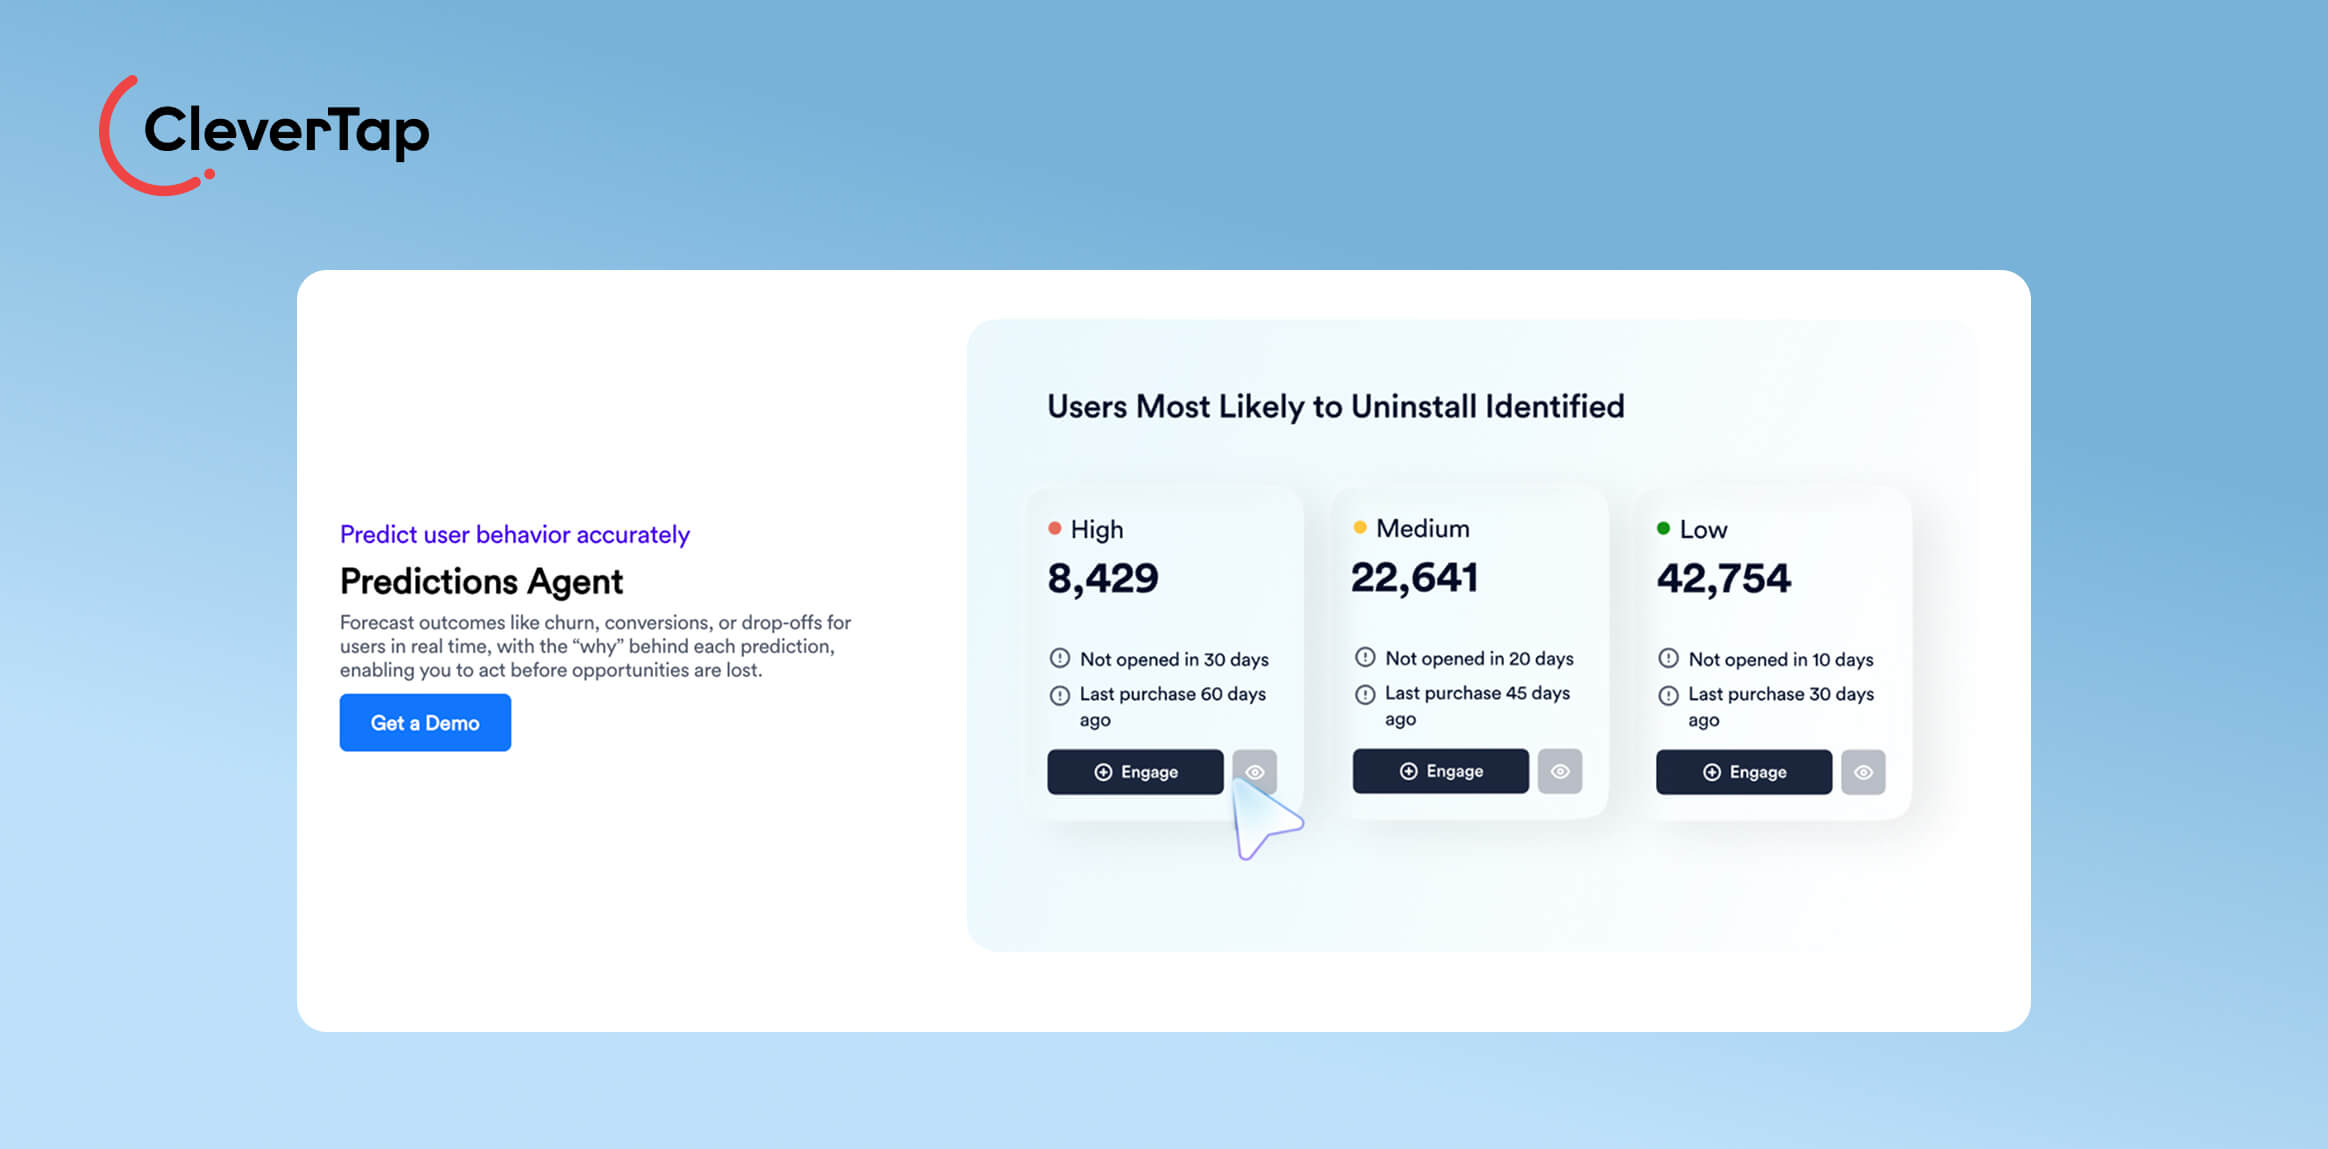The image size is (2328, 1149).
Task: Click the plus icon inside Low's Engage button
Action: [x=1711, y=772]
